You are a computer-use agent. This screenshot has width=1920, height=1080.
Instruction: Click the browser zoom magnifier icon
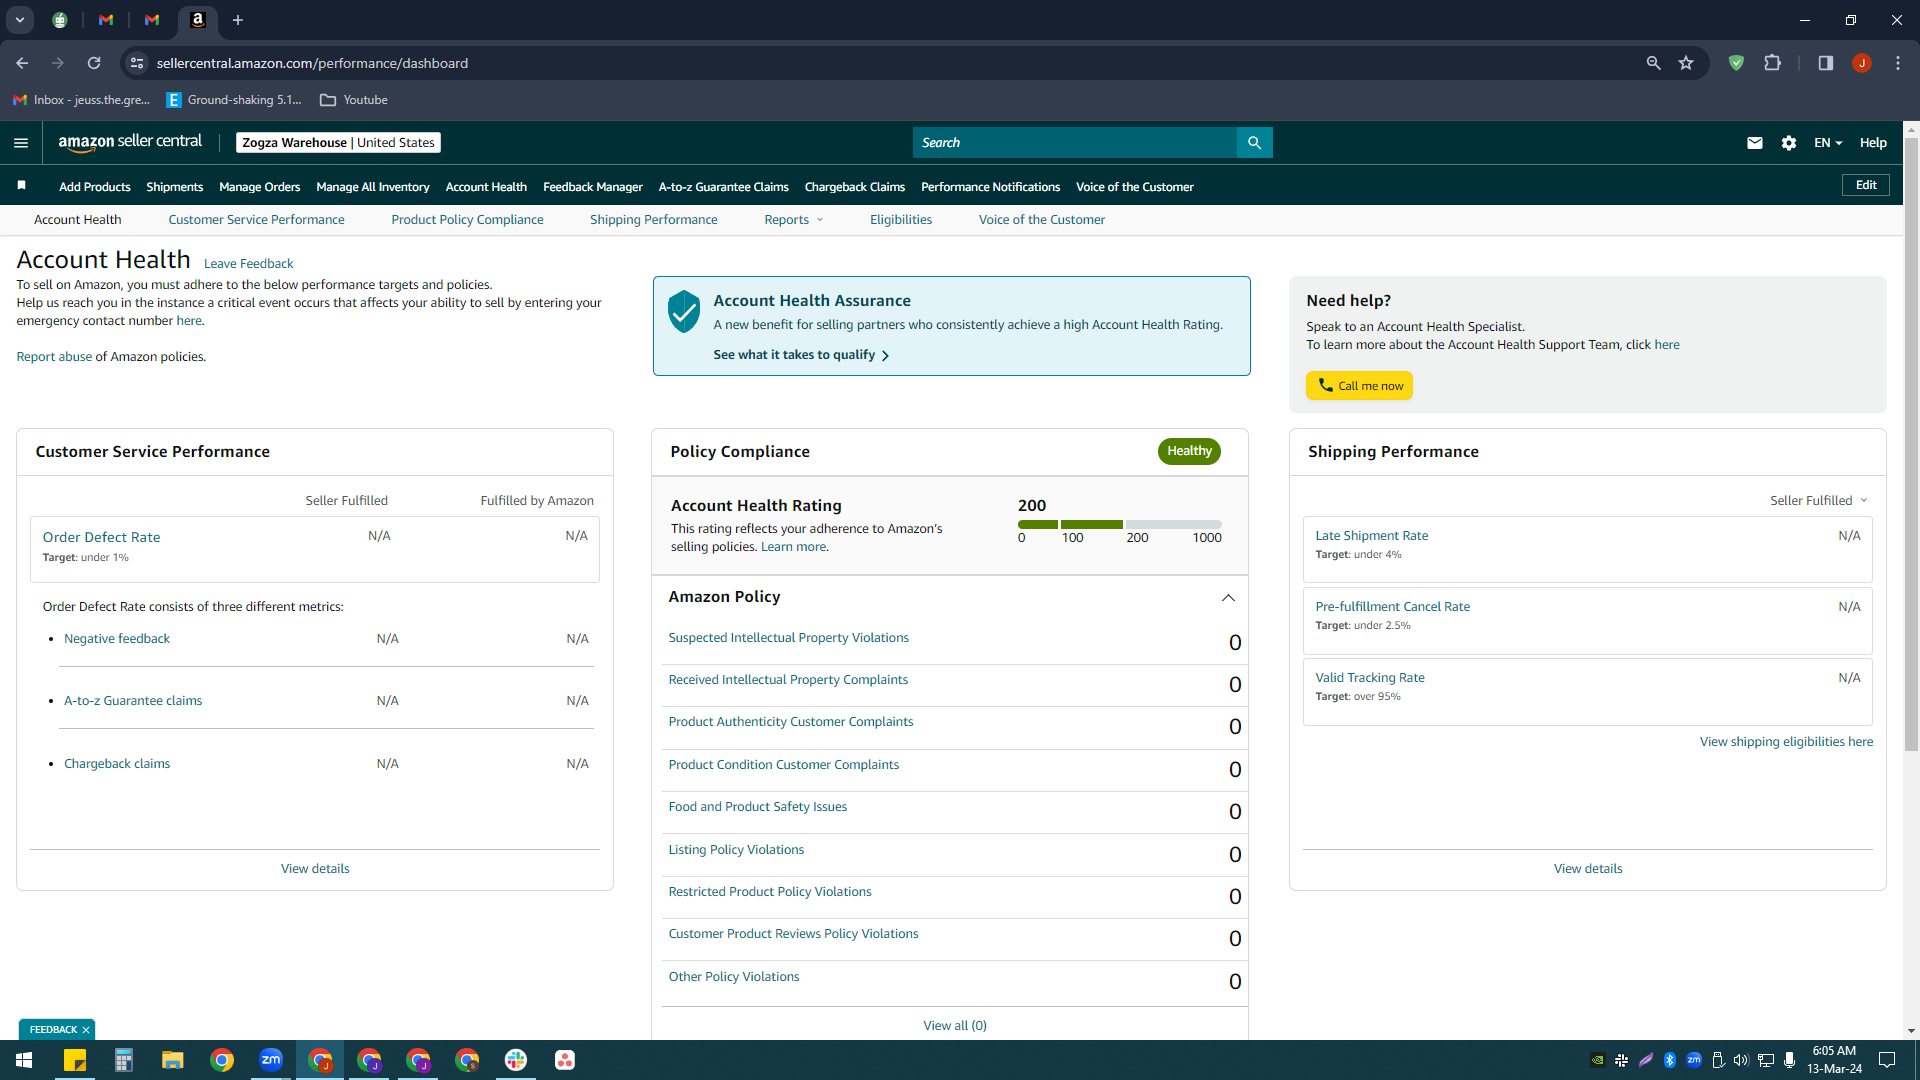coord(1653,63)
